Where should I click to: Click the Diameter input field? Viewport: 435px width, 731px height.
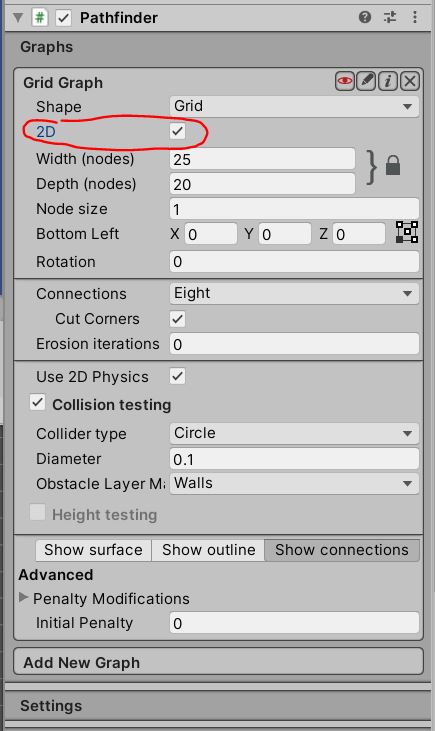tap(294, 460)
